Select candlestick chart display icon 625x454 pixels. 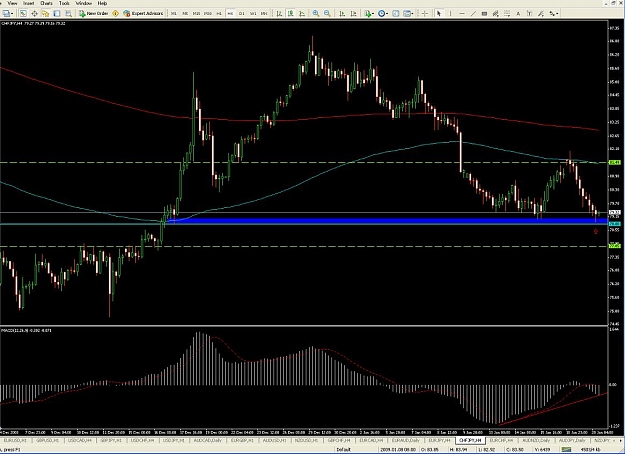291,14
